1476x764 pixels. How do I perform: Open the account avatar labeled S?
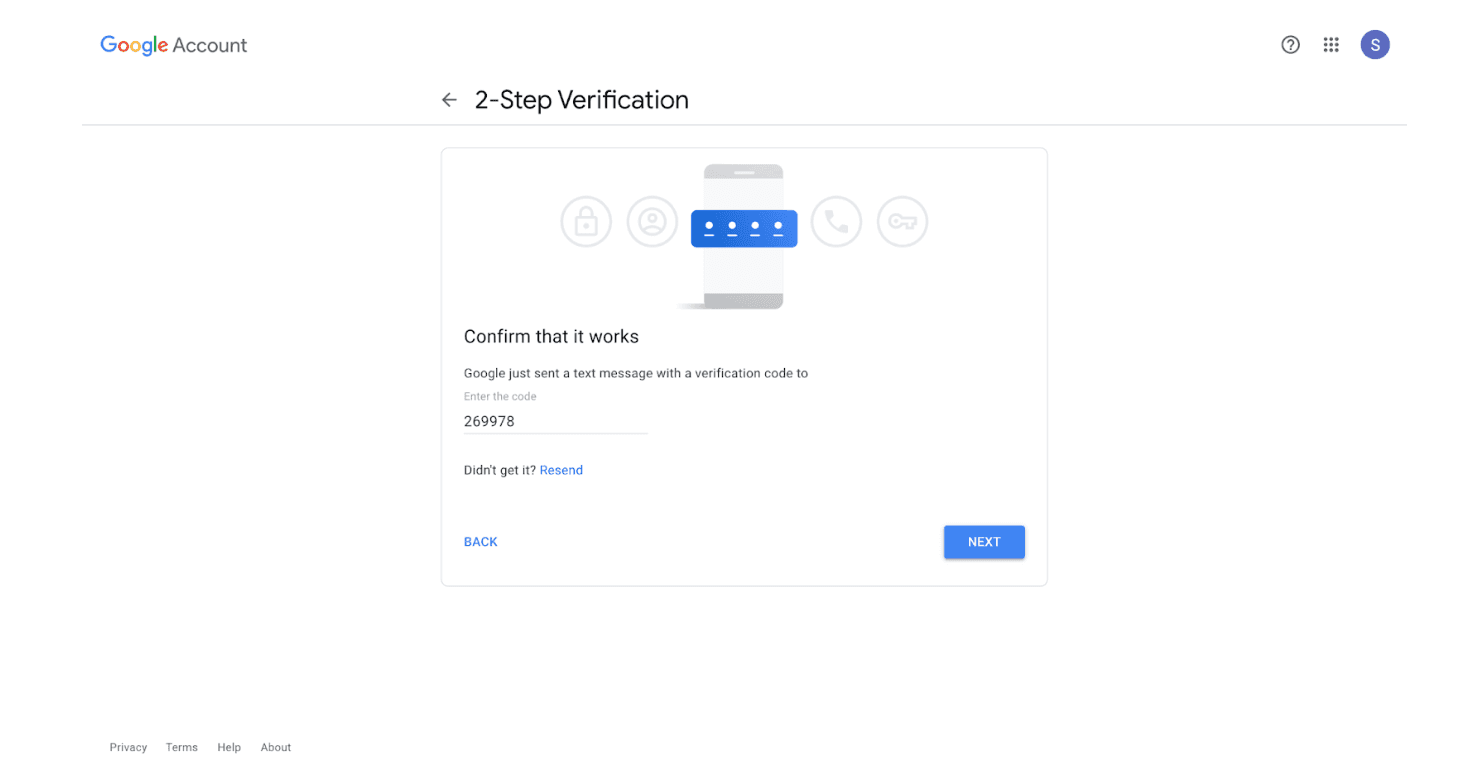pos(1375,45)
